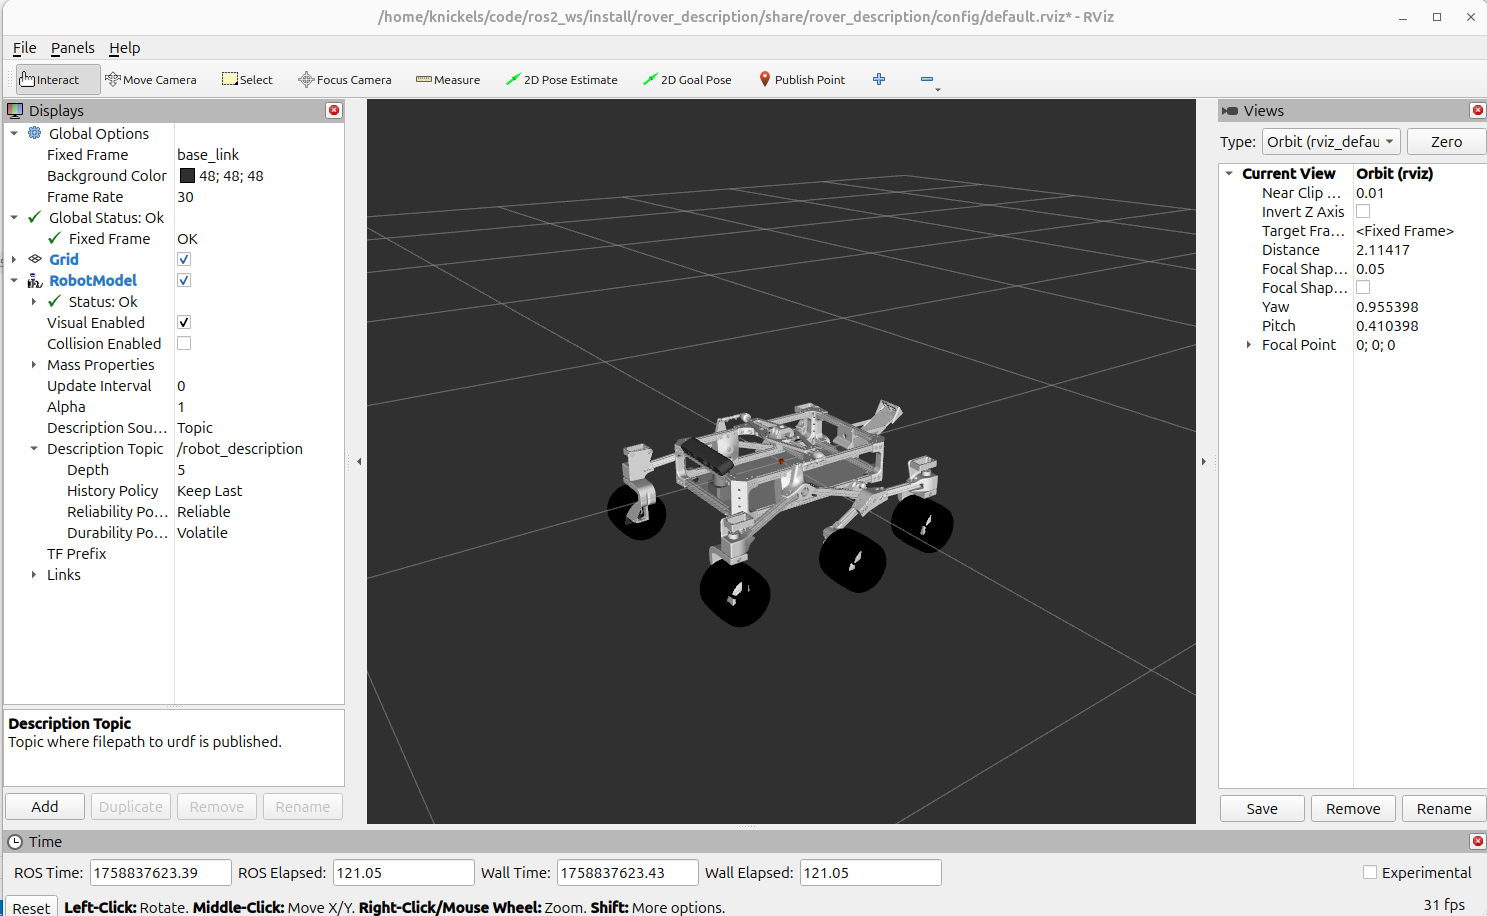Open the Panels menu
The width and height of the screenshot is (1487, 916).
[72, 48]
